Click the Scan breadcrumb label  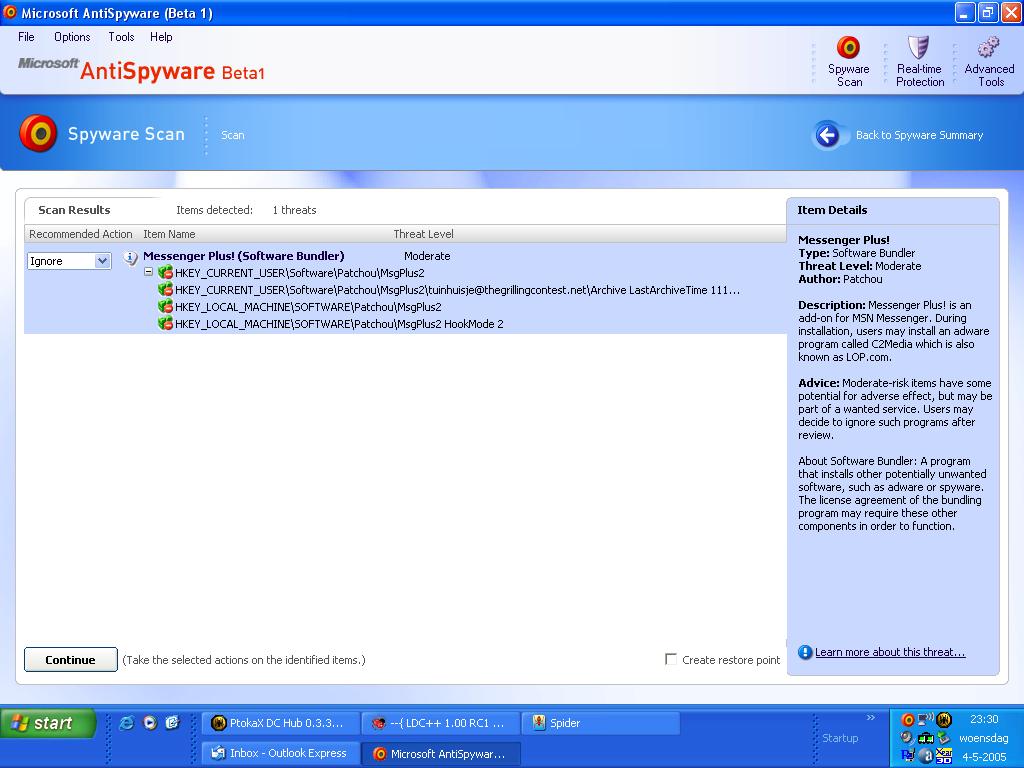coord(232,135)
